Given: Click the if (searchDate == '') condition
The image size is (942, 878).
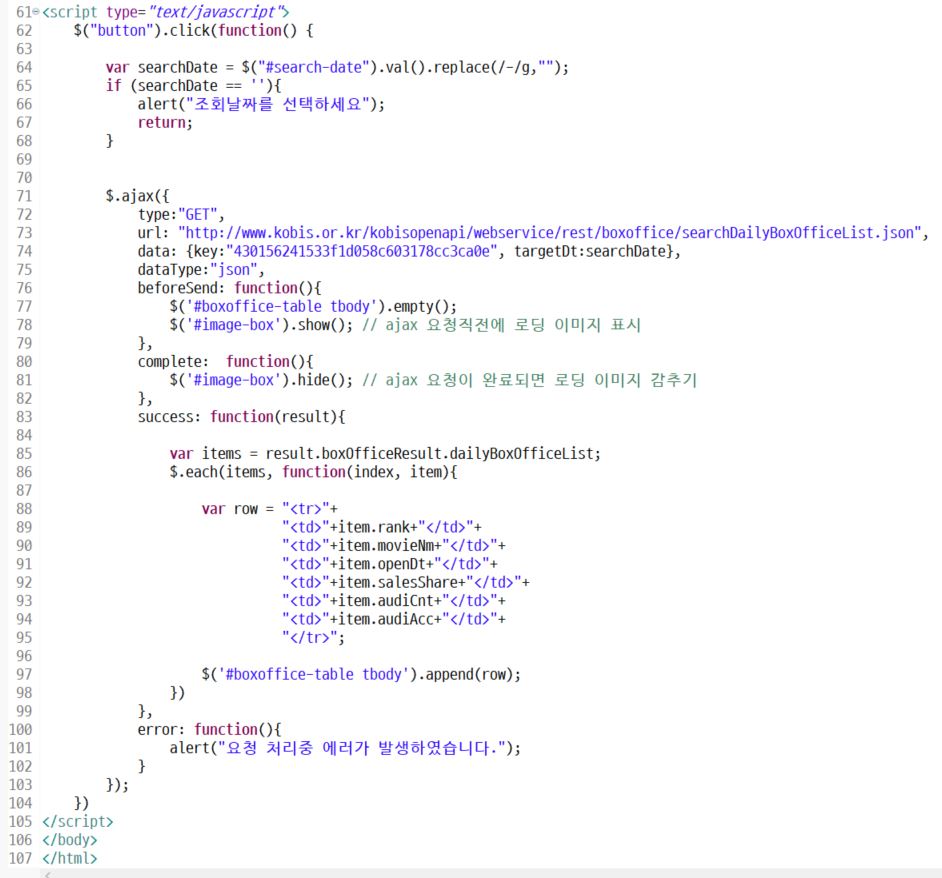Looking at the screenshot, I should pos(189,86).
